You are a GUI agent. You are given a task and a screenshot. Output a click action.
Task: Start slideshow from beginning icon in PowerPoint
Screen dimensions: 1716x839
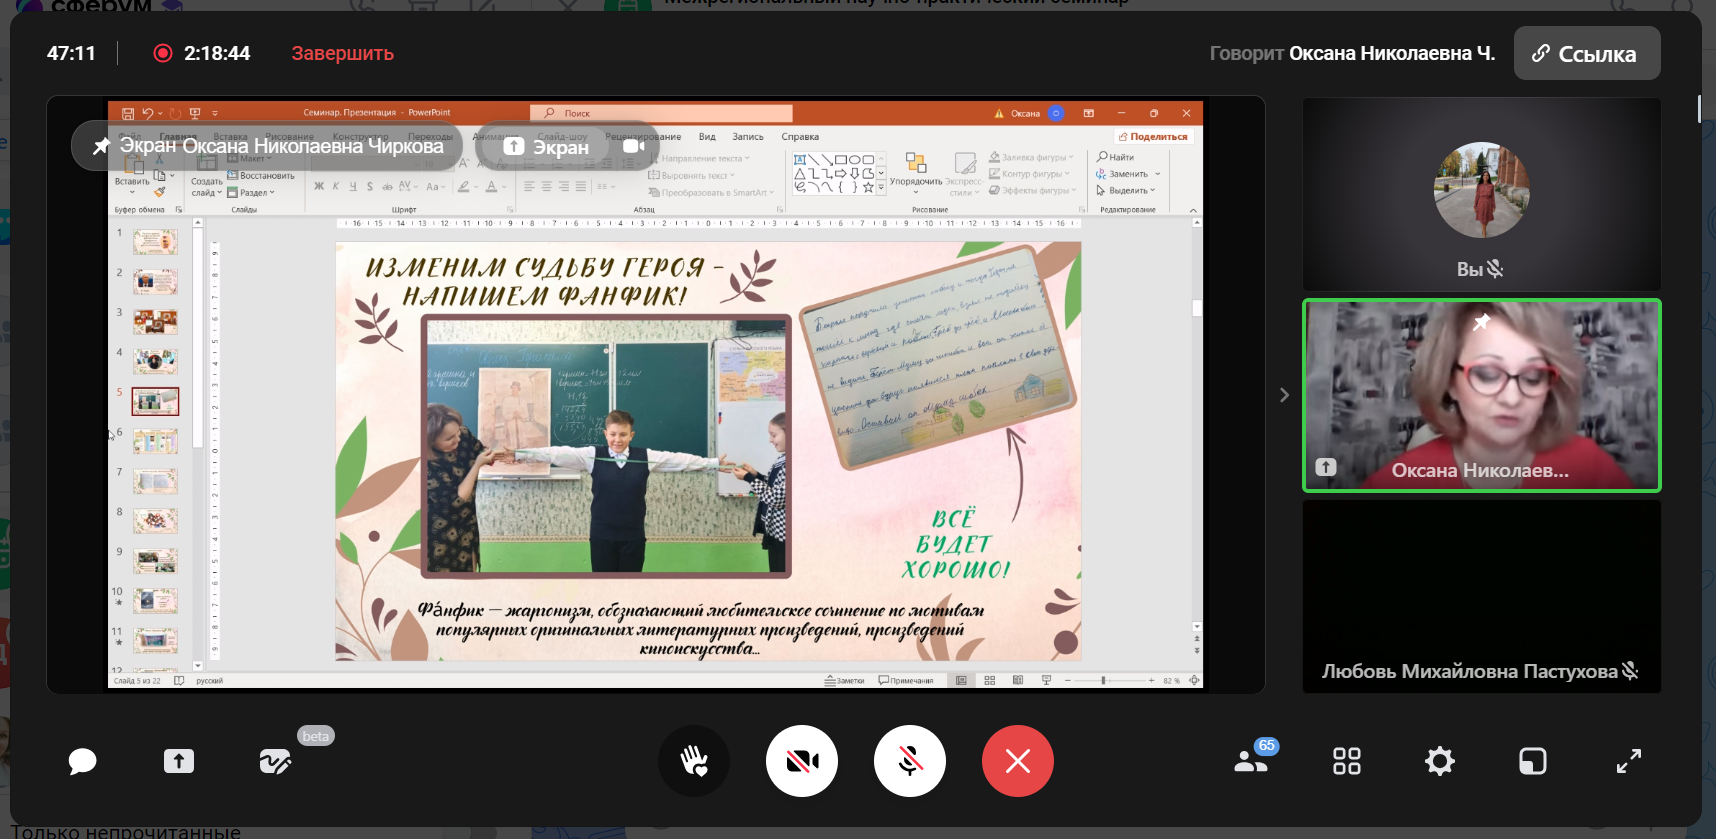(x=195, y=114)
